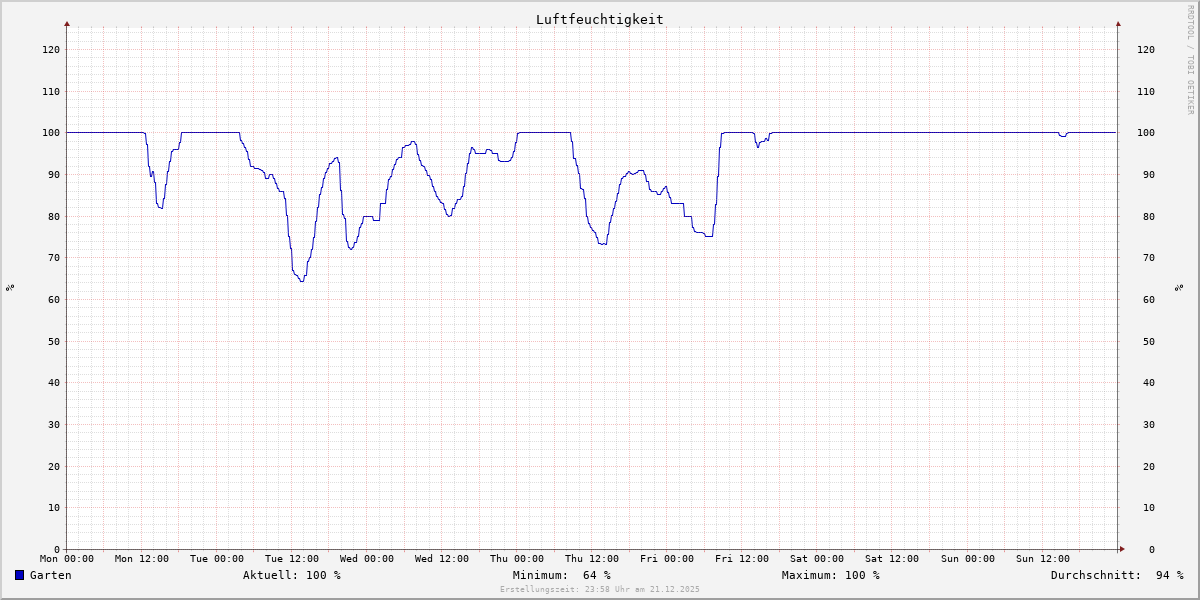This screenshot has width=1200, height=600.
Task: Click the "Tue 00:00" time axis label
Action: [x=217, y=559]
